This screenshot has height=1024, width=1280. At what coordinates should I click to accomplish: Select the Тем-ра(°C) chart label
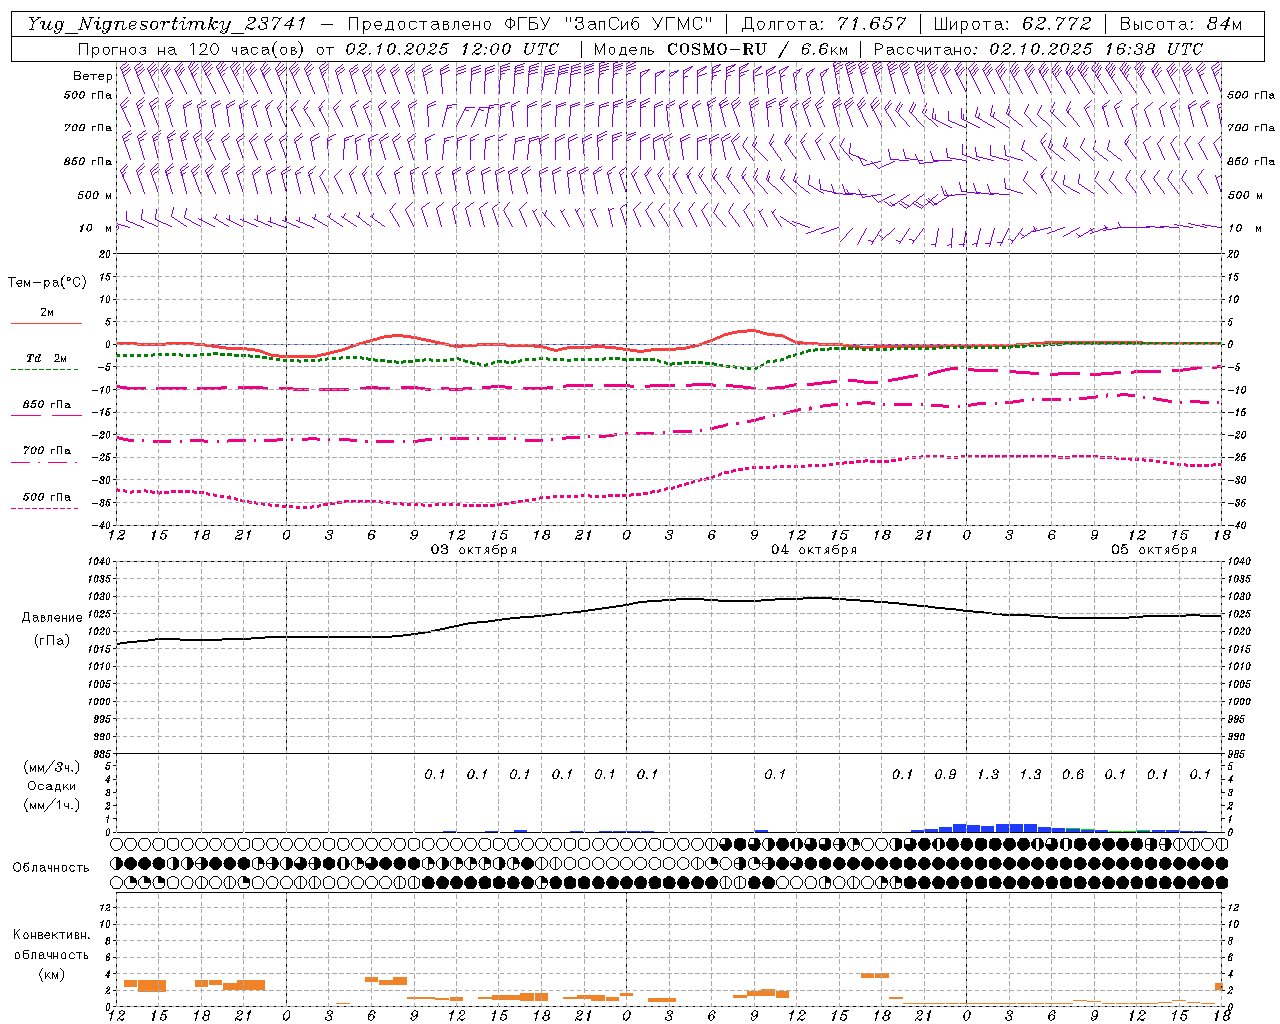(47, 283)
